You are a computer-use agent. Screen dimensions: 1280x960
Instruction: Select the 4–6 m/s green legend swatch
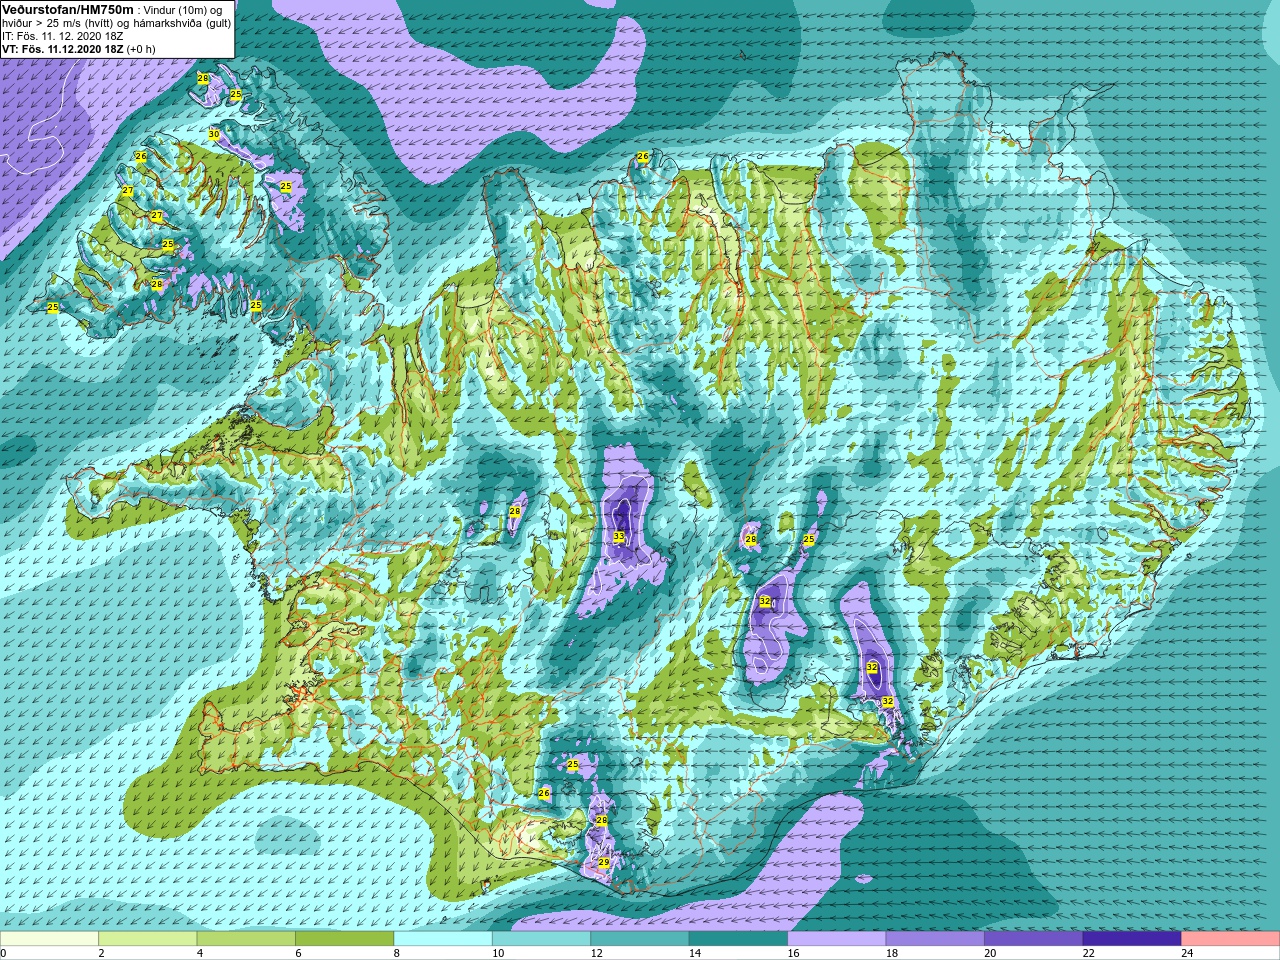(x=247, y=939)
